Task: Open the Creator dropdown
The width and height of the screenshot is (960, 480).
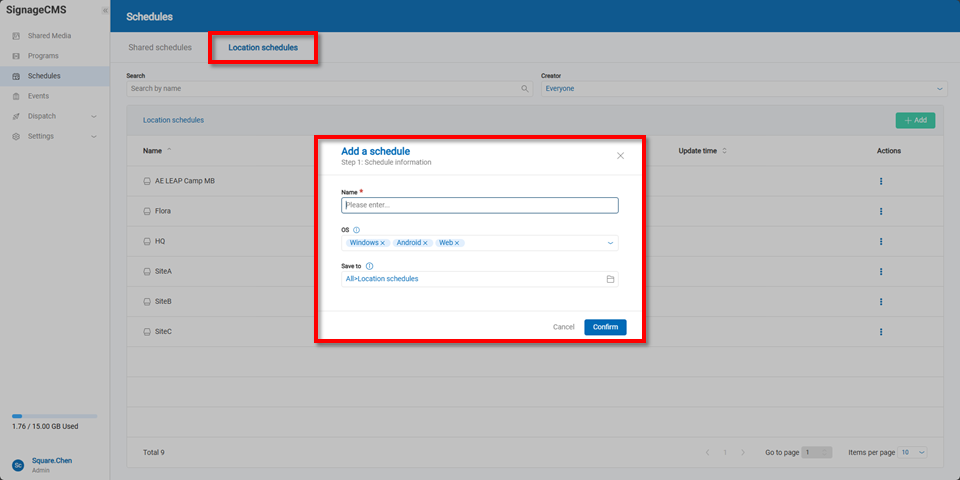Action: (x=743, y=89)
